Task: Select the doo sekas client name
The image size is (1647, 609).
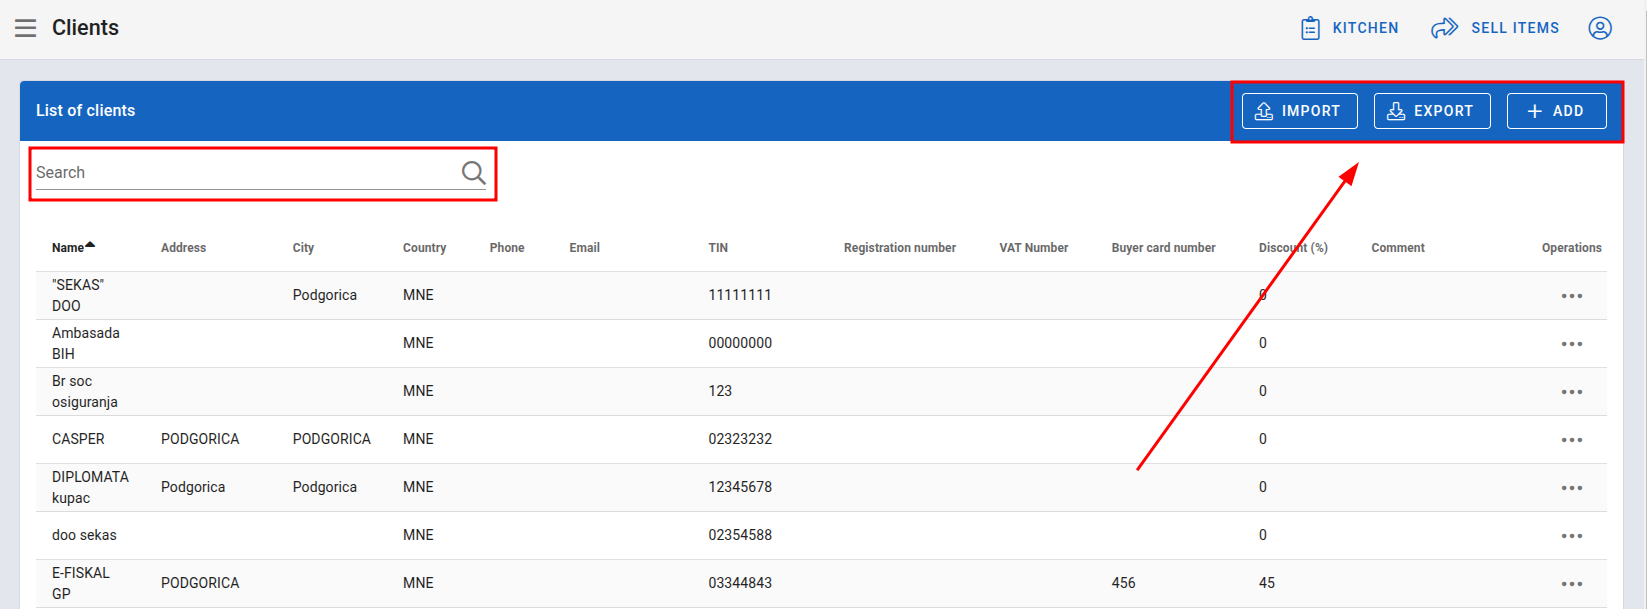Action: pyautogui.click(x=84, y=535)
